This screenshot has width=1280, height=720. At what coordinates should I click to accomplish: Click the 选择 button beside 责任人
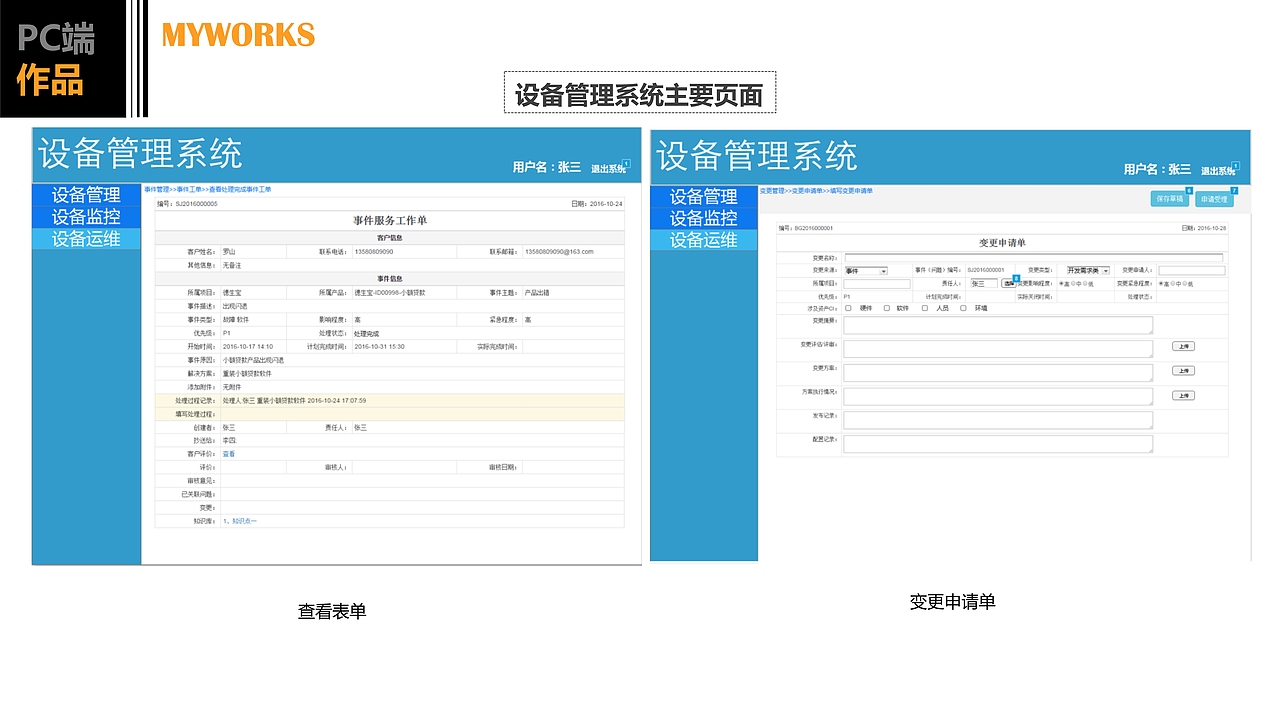coord(1008,283)
